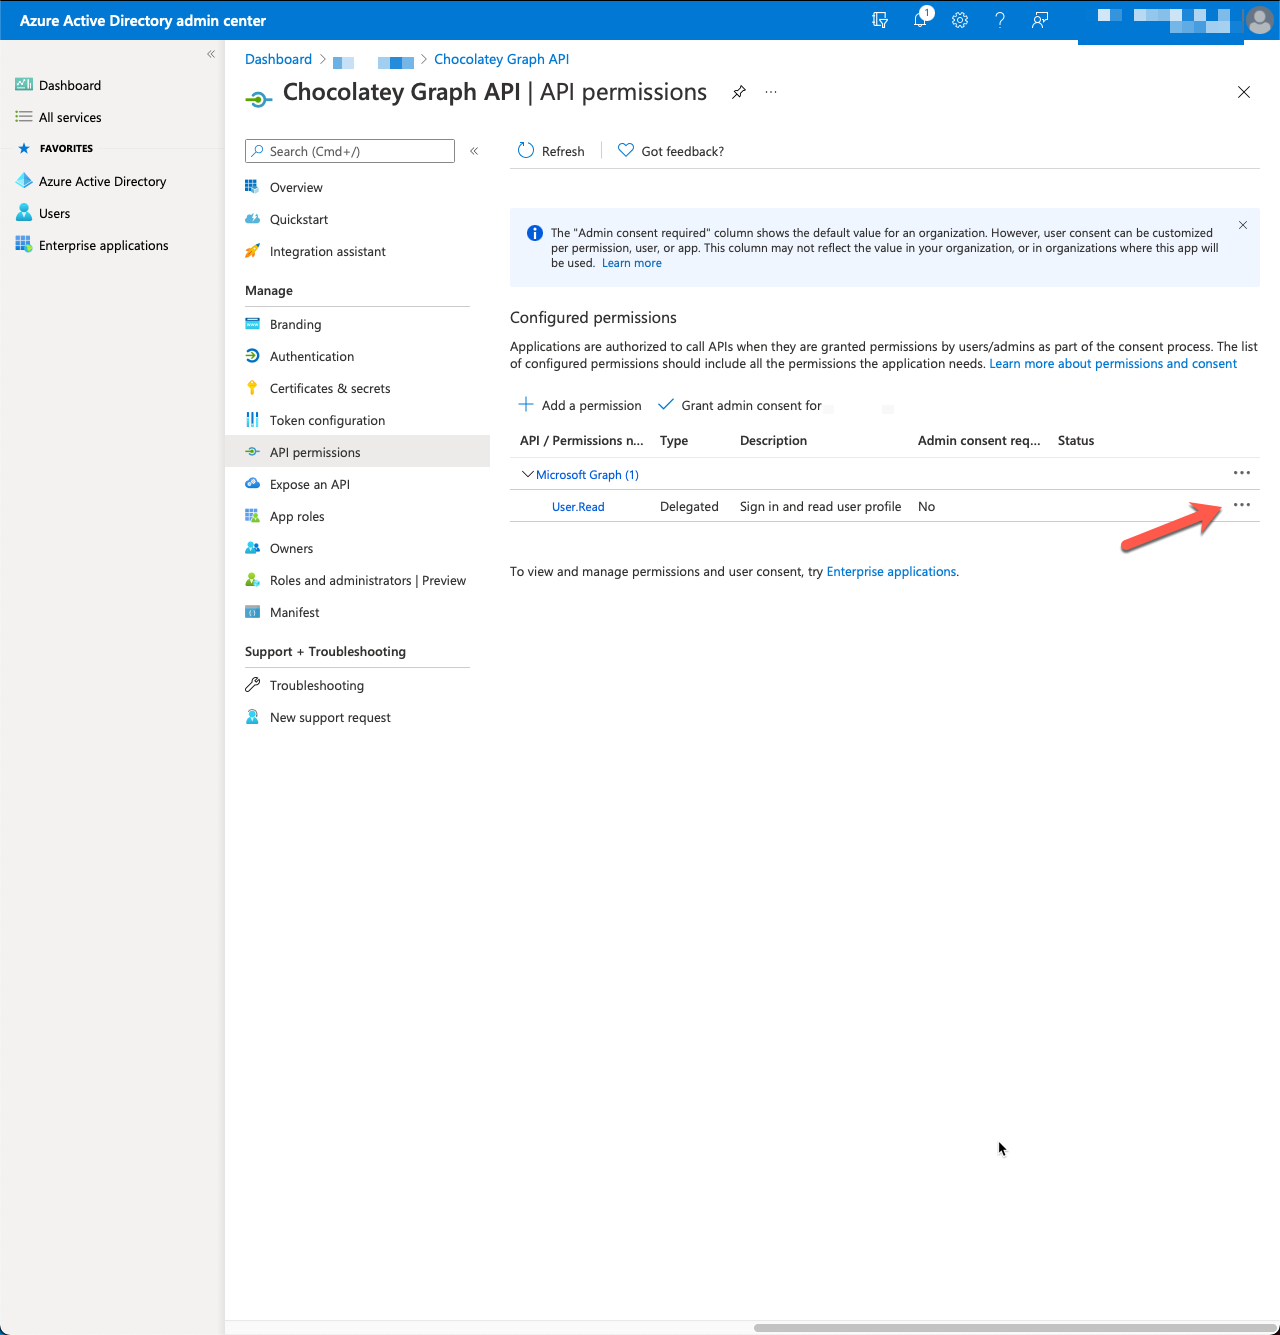The width and height of the screenshot is (1280, 1335).
Task: Click the 'Sign in and read user profile' description
Action: tap(820, 507)
